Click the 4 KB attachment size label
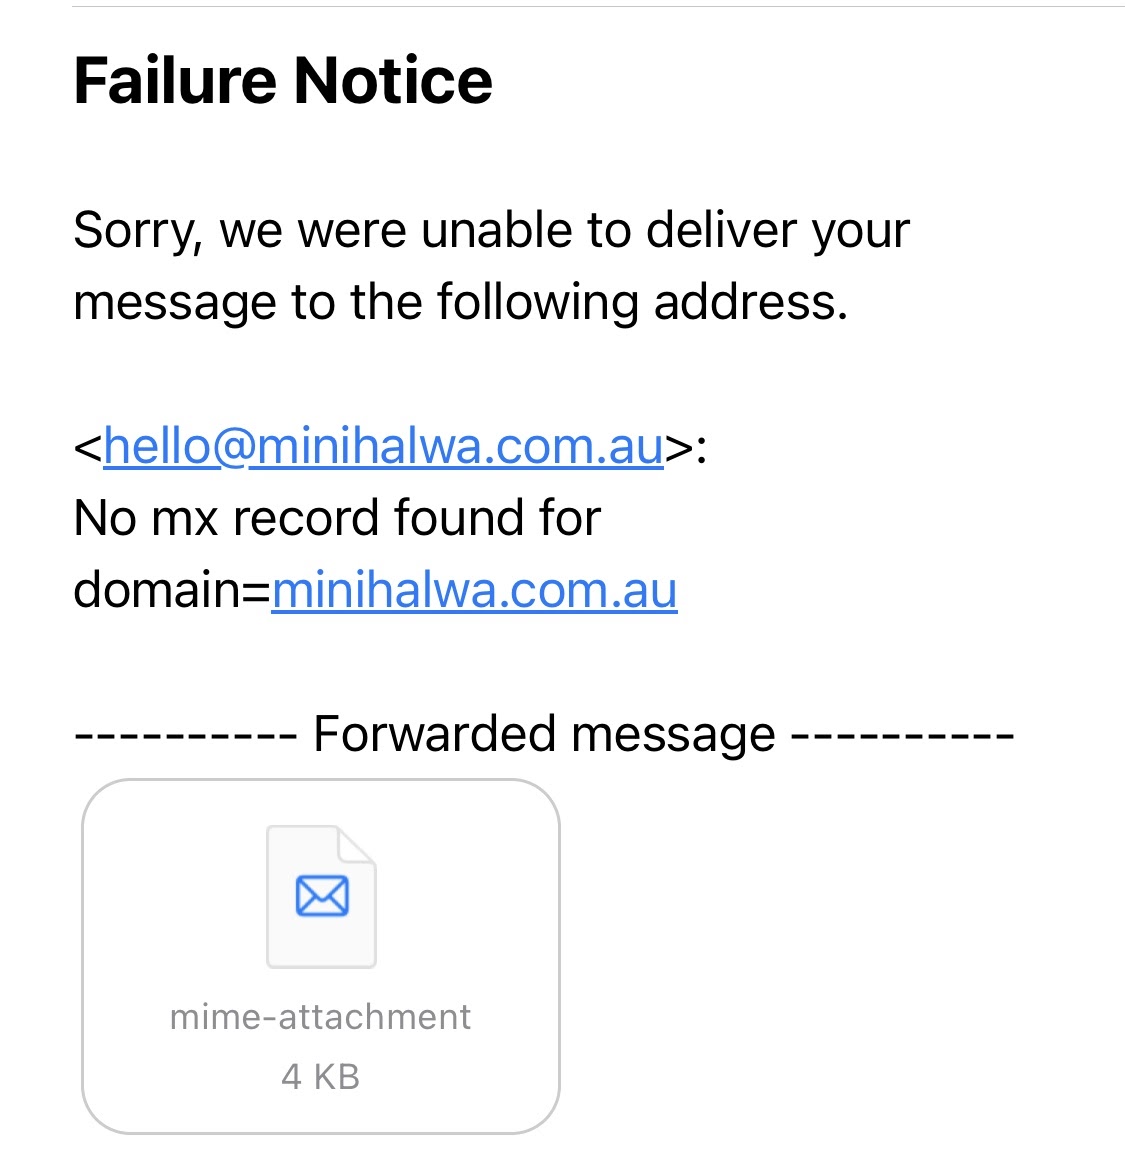 click(321, 1077)
